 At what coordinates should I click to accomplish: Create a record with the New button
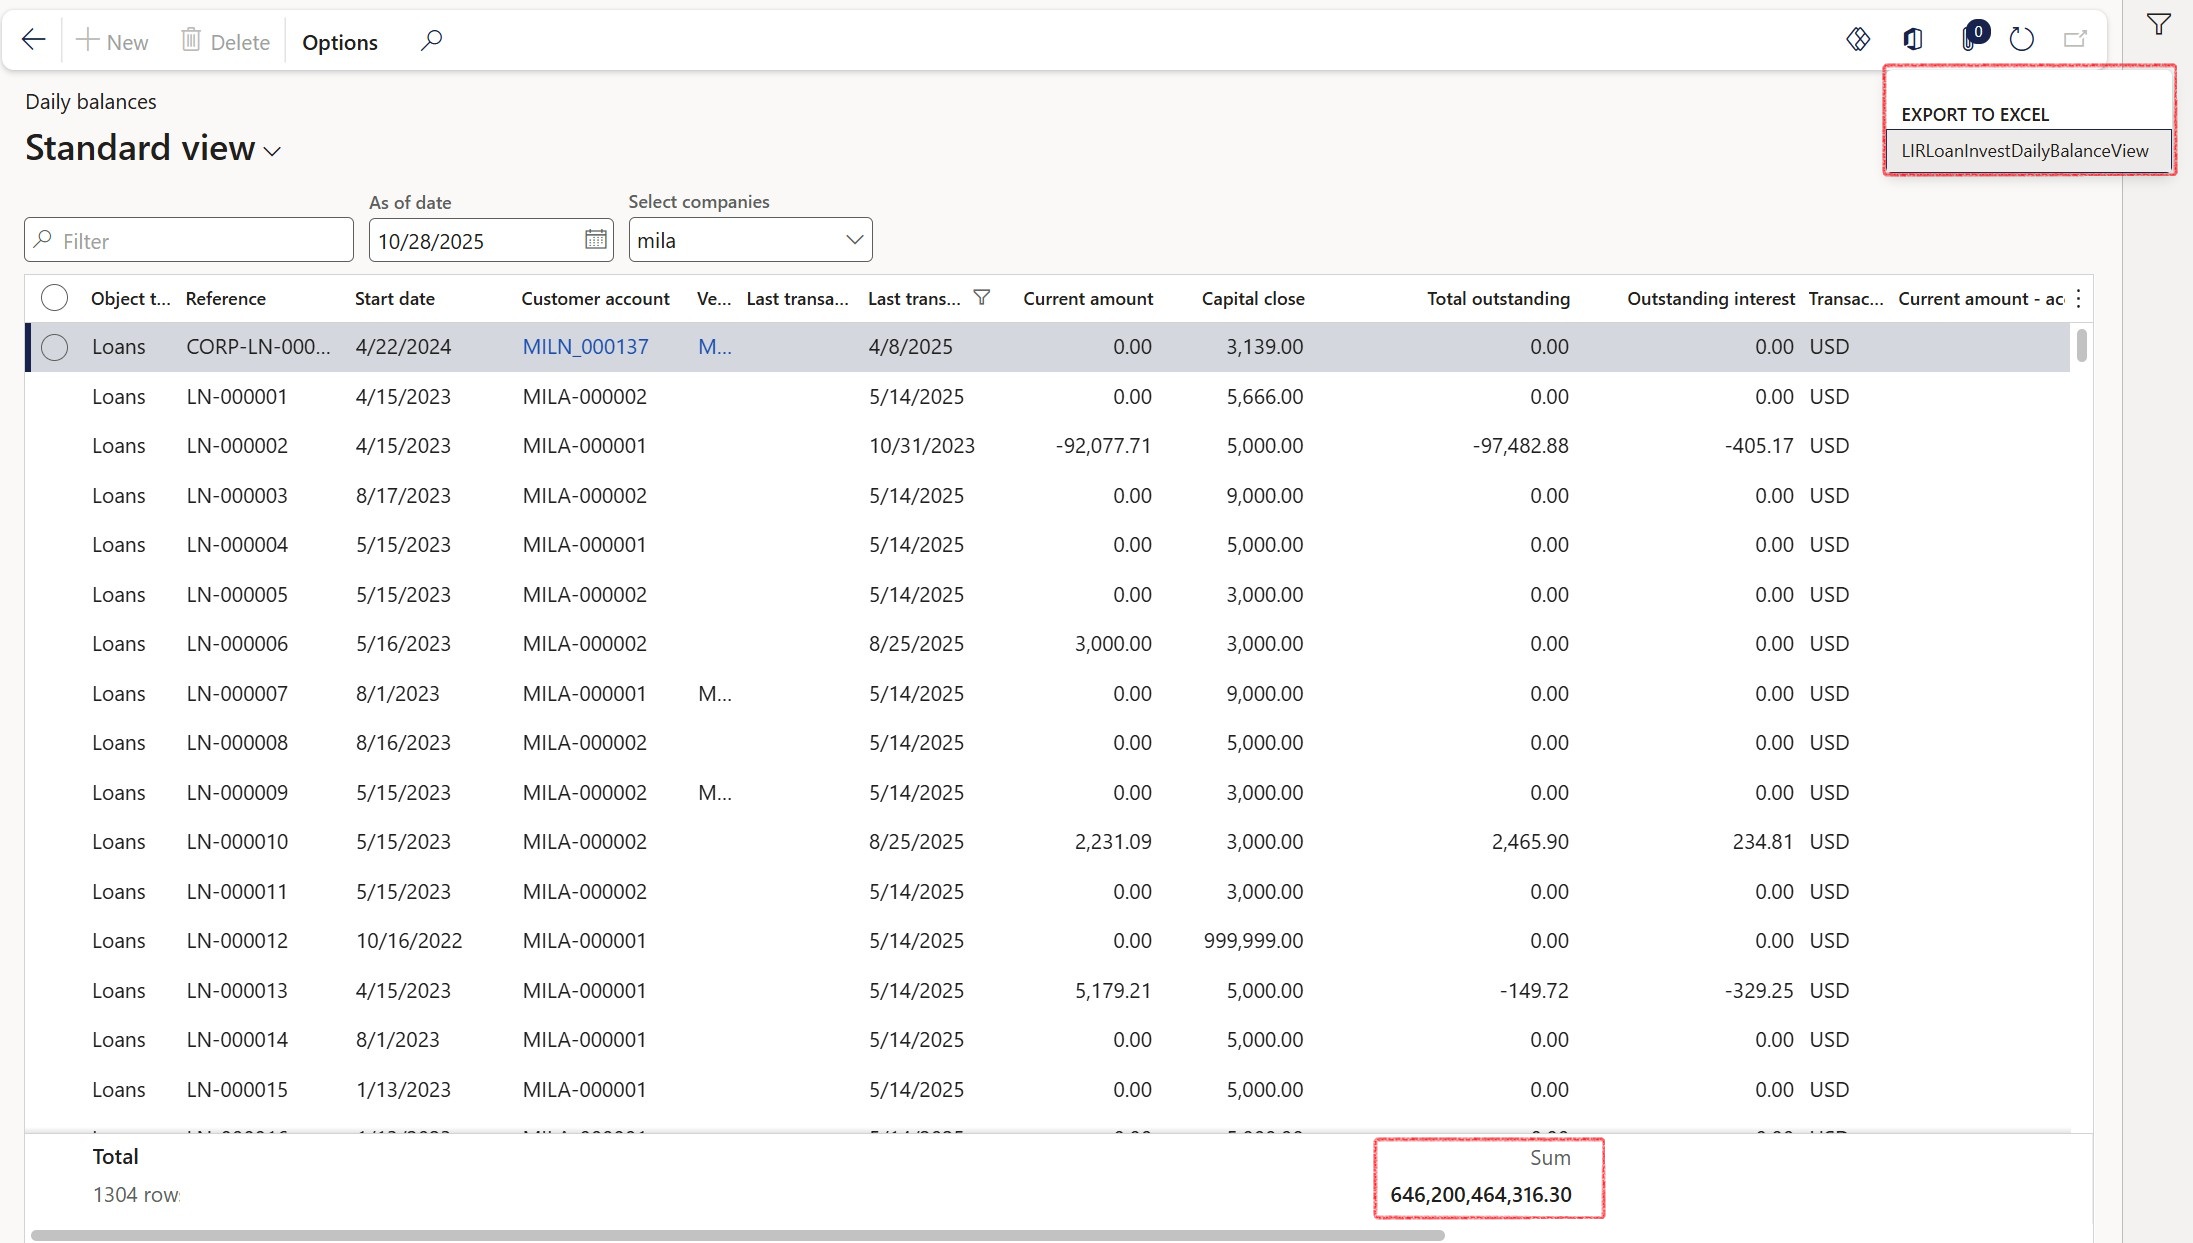click(x=112, y=41)
